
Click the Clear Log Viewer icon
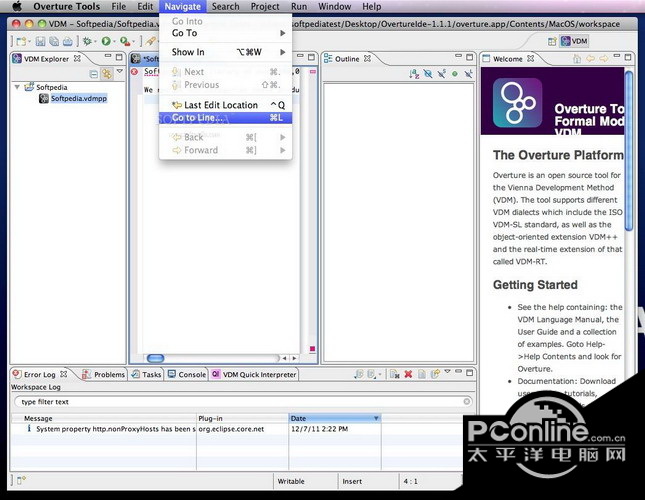click(x=394, y=374)
